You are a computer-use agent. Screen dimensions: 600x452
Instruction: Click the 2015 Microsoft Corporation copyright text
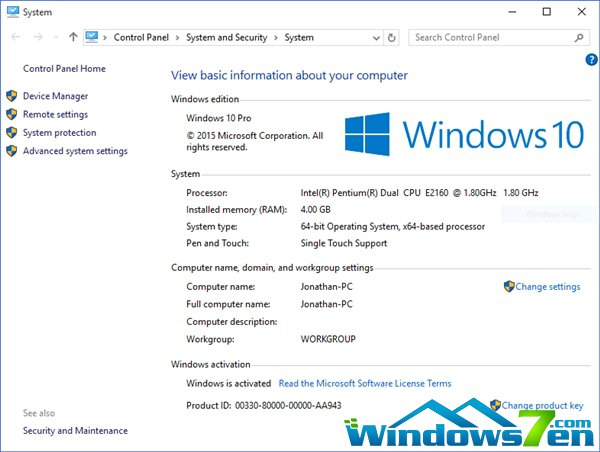pos(254,141)
